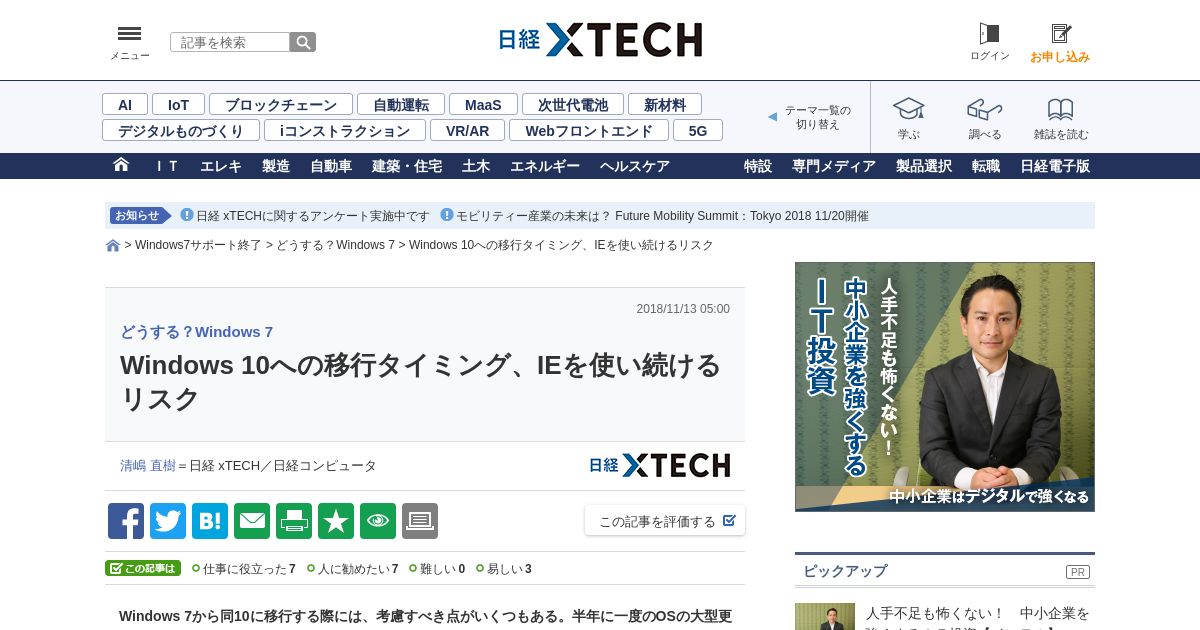
Task: Share article on Twitter
Action: coord(168,521)
